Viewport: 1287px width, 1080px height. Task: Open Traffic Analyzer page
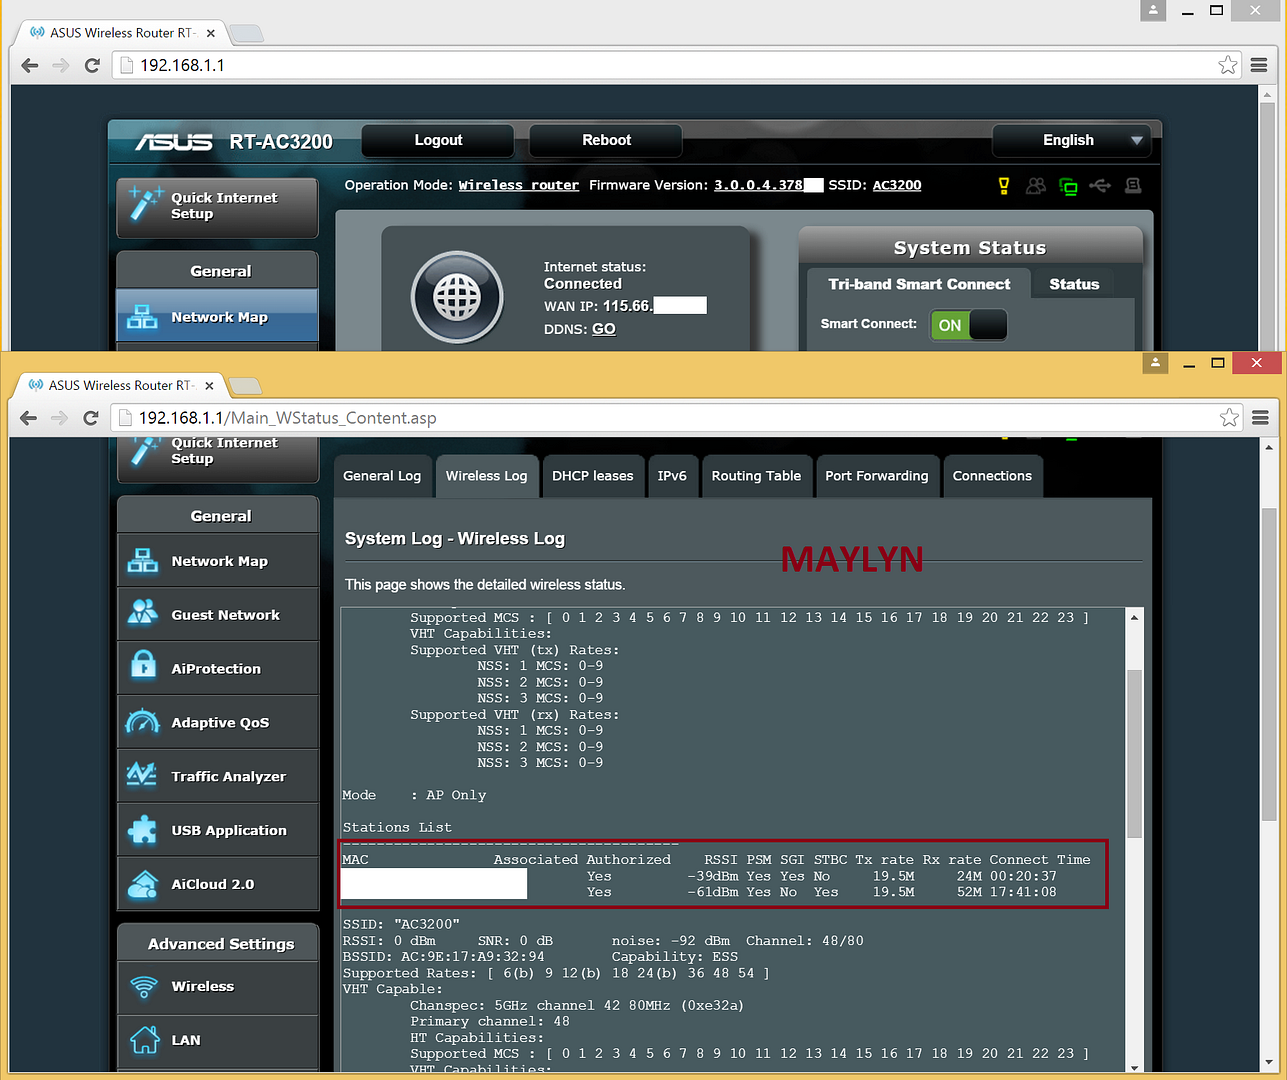point(218,777)
